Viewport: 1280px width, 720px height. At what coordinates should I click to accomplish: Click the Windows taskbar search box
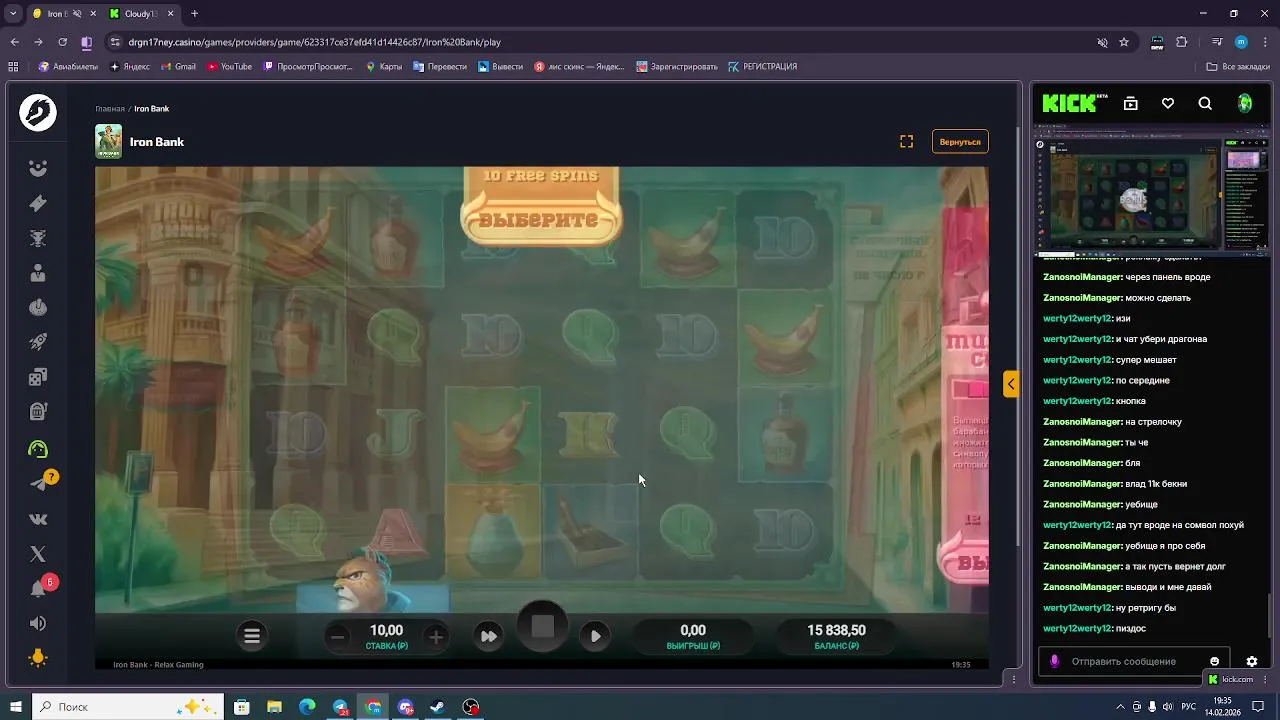coord(128,707)
